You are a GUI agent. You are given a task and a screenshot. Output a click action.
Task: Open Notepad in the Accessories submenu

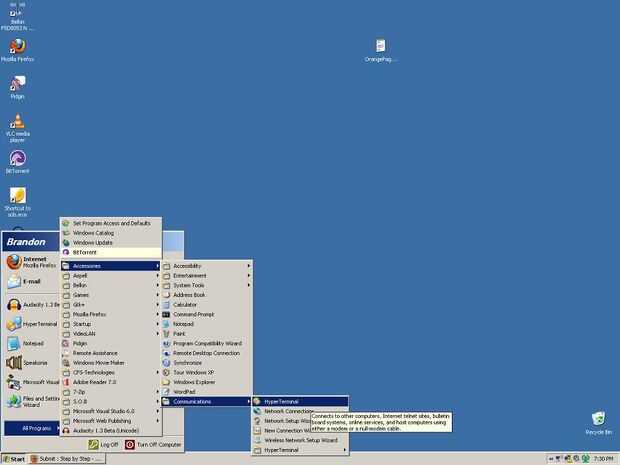[207, 324]
